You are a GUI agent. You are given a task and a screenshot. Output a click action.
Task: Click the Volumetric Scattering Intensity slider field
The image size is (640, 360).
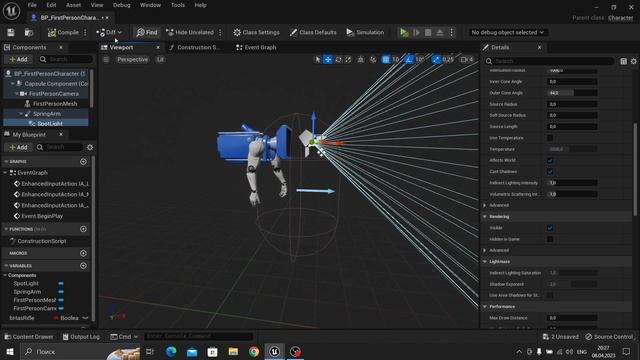click(572, 194)
